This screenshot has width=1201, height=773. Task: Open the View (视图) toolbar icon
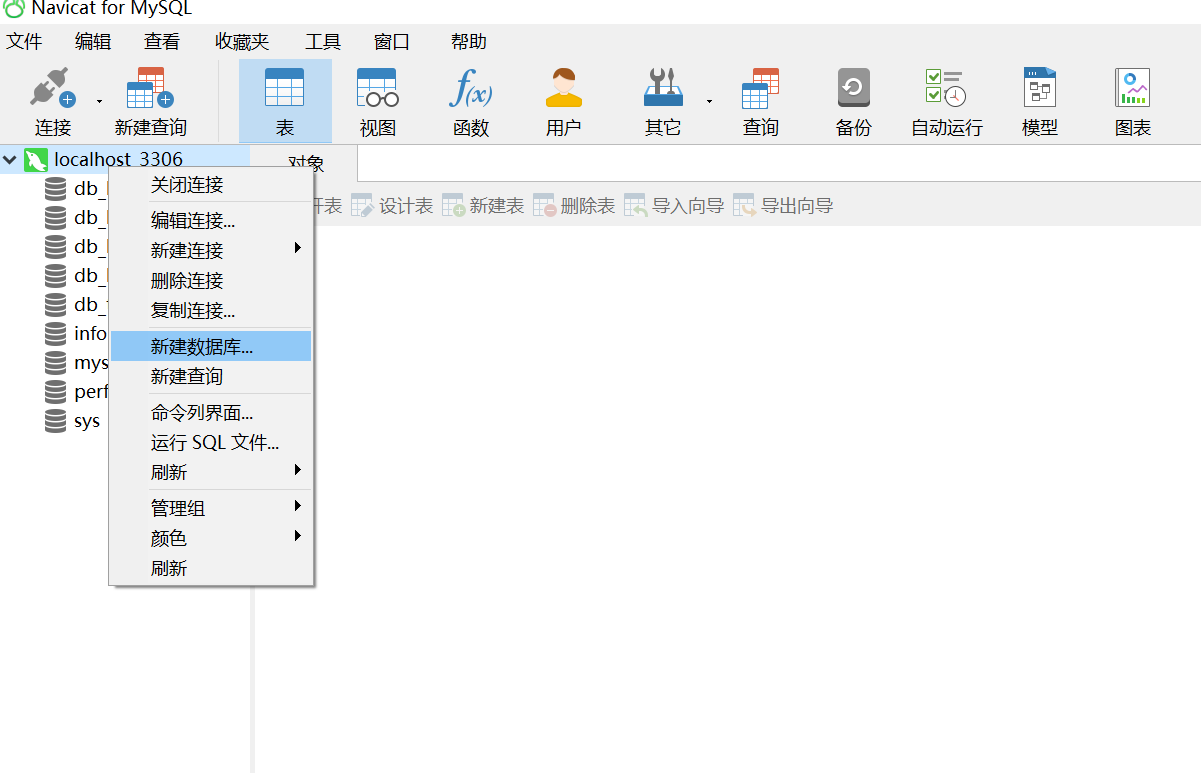[377, 88]
